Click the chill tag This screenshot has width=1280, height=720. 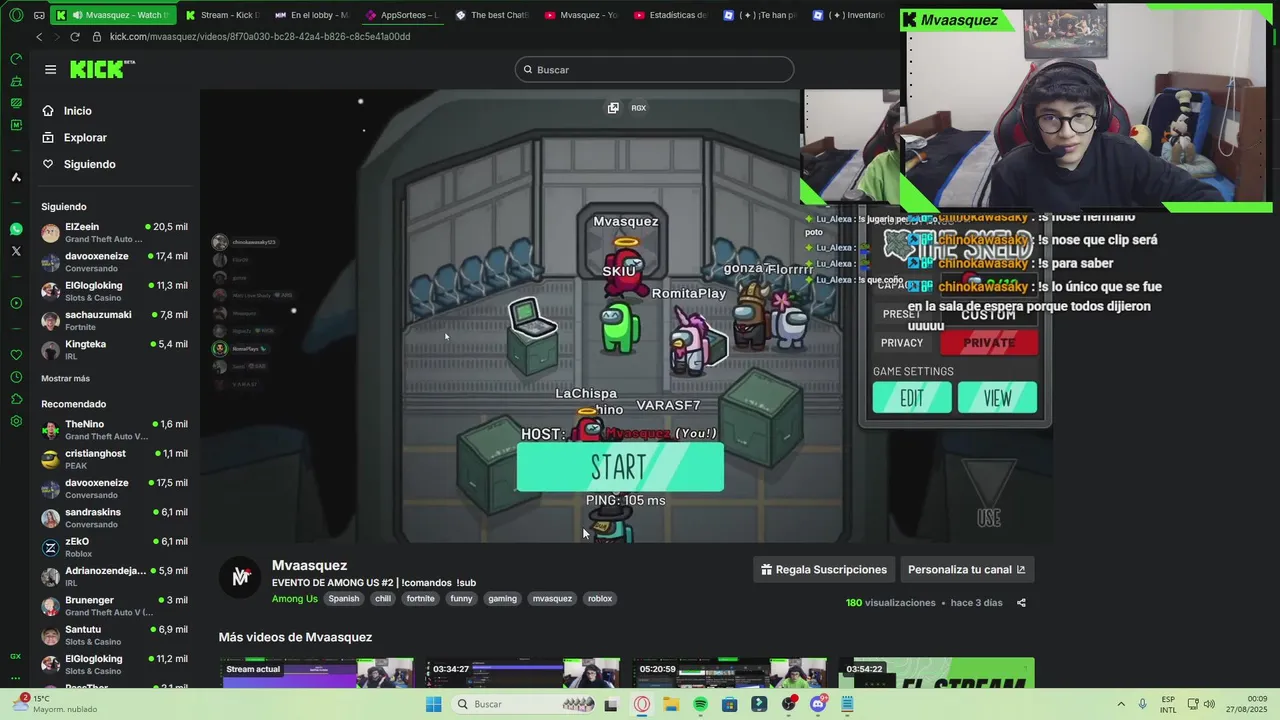pos(383,599)
